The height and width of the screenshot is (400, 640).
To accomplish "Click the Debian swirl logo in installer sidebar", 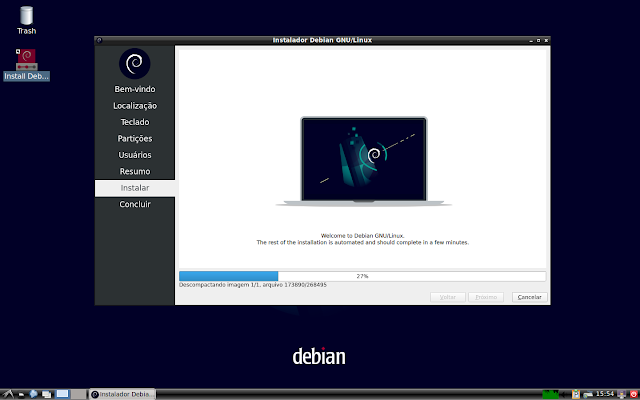I will tap(135, 64).
